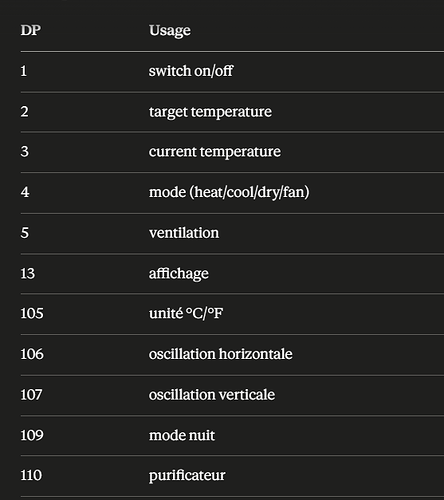Image resolution: width=444 pixels, height=500 pixels.
Task: Click the purificateur usage cell
Action: click(187, 476)
